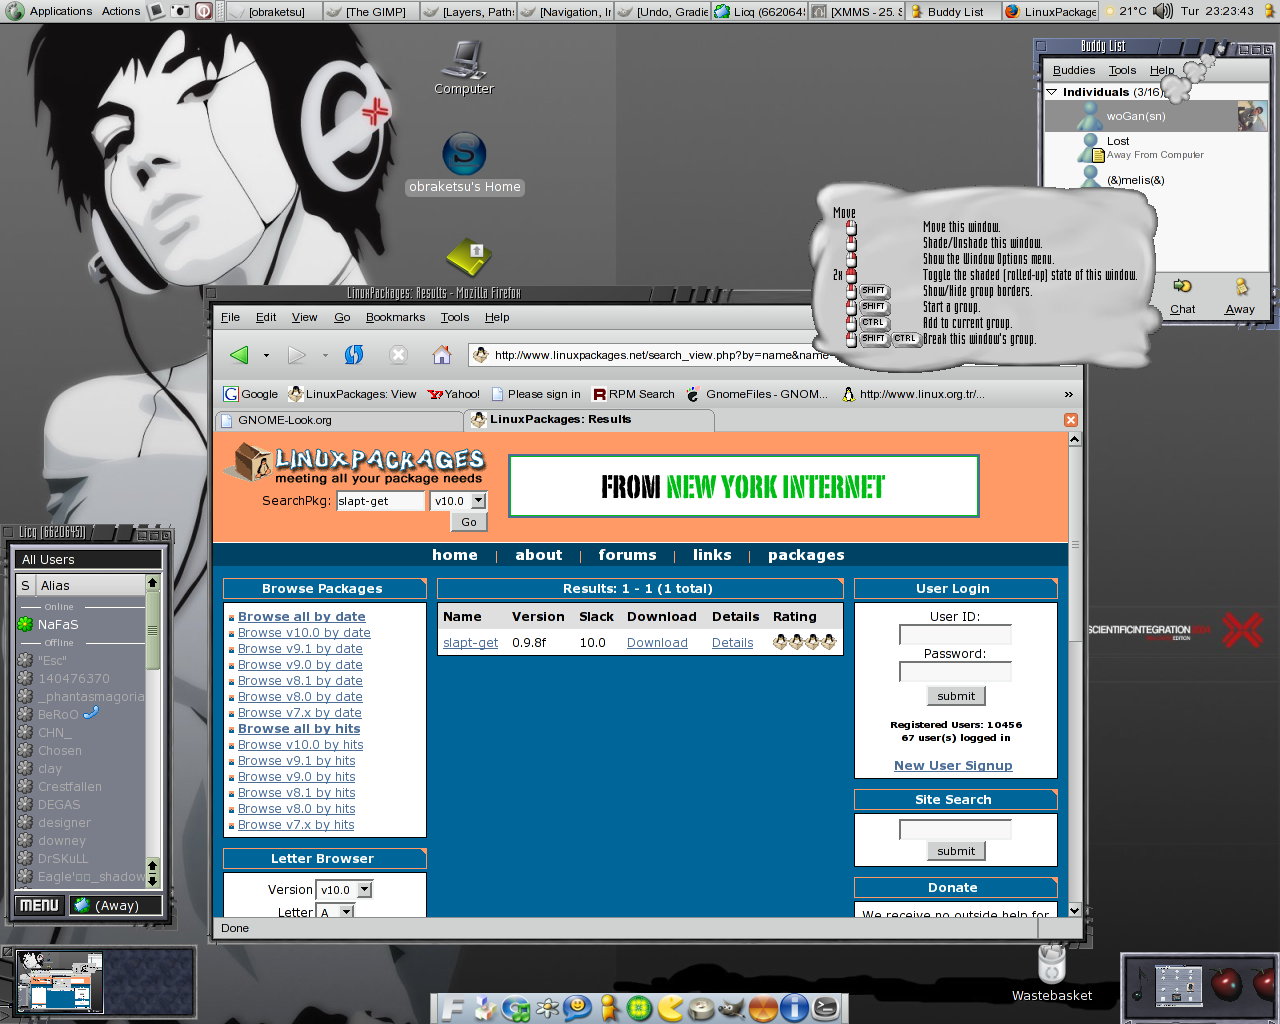Image resolution: width=1280 pixels, height=1024 pixels.
Task: Click submit button under Password field
Action: (956, 696)
